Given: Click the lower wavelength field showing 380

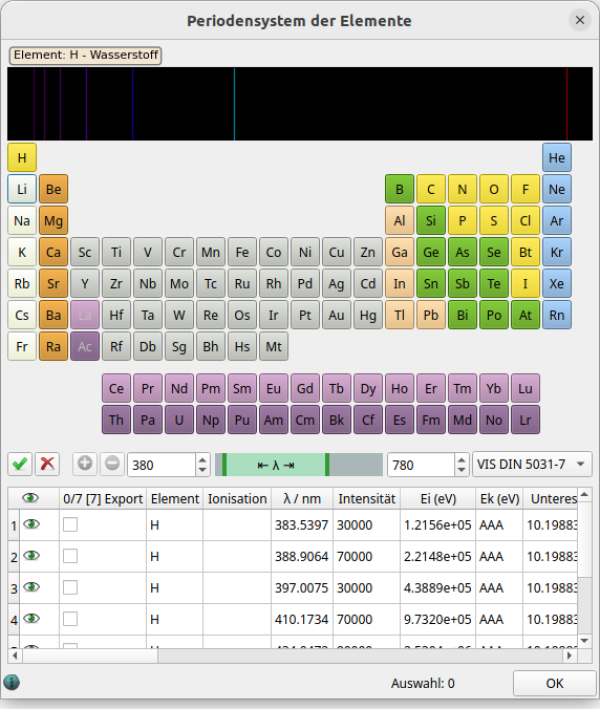Looking at the screenshot, I should [162, 464].
